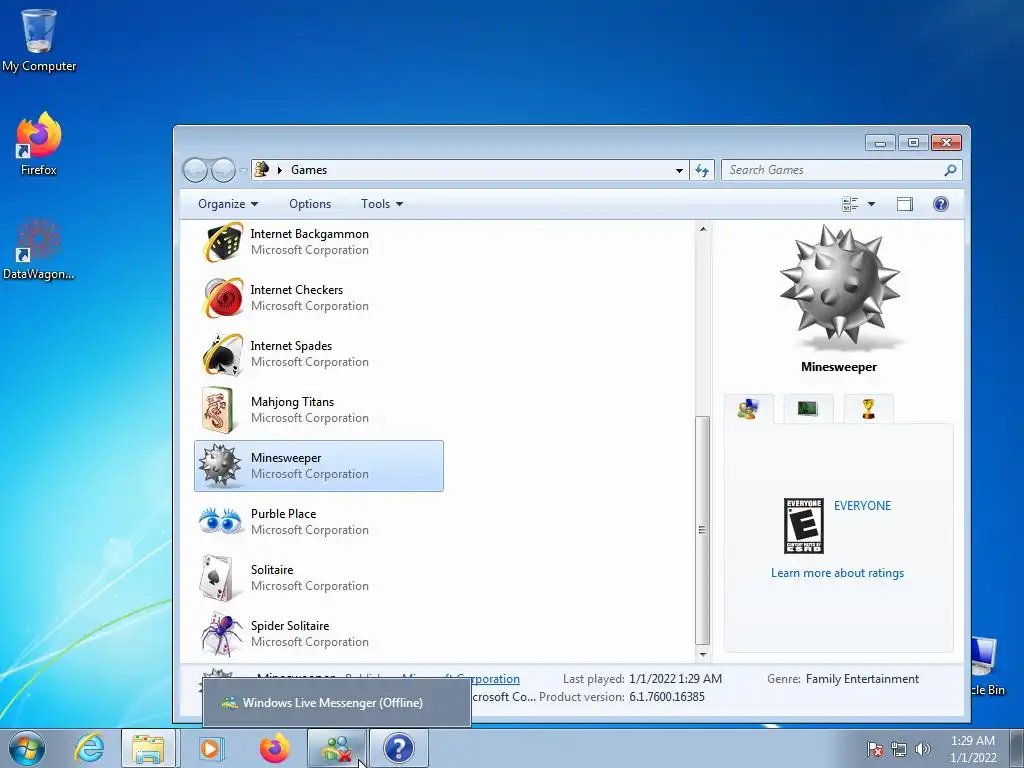Click the games list scrollbar up arrow

pyautogui.click(x=703, y=229)
